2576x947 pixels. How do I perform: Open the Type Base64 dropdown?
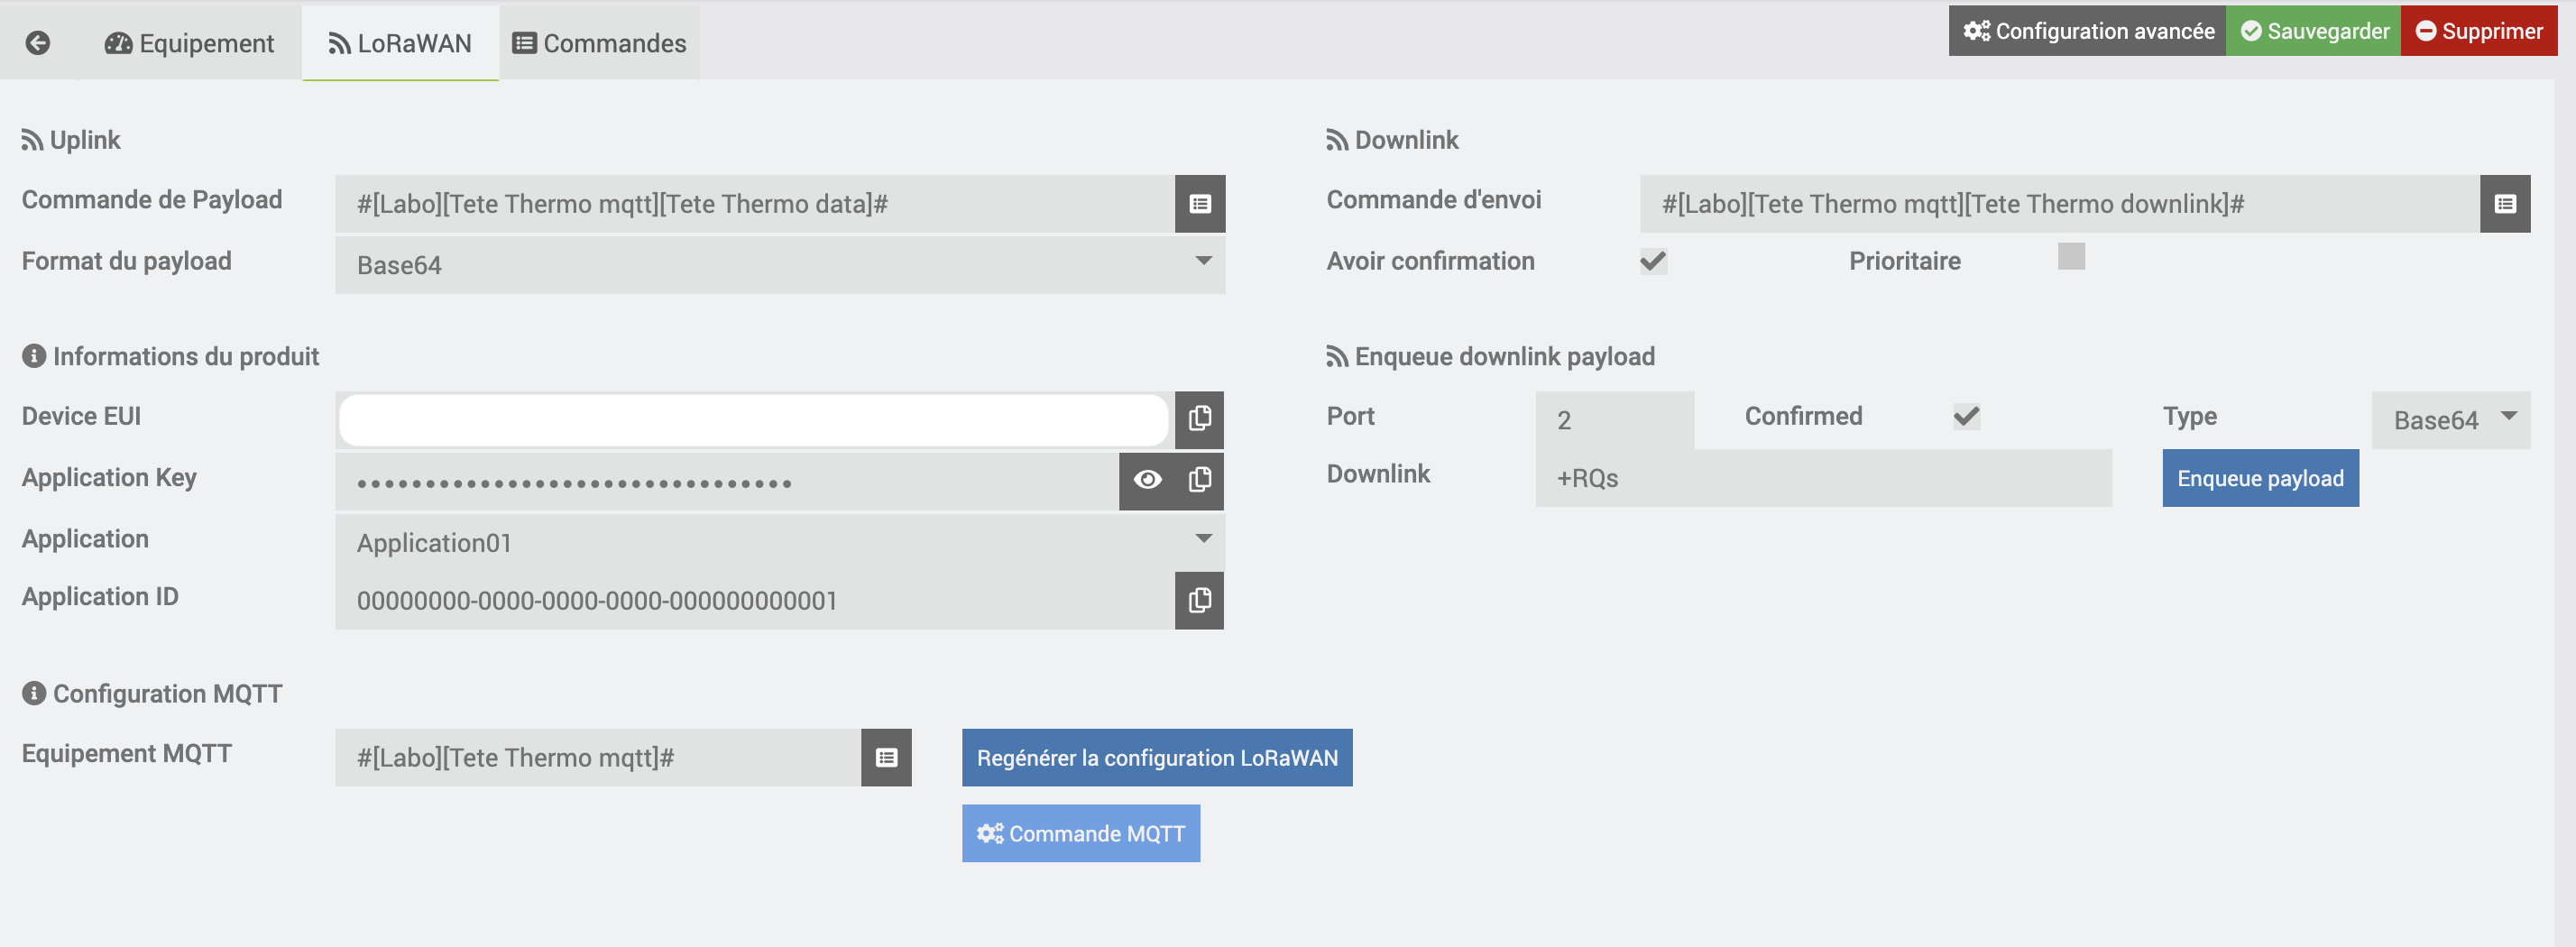[2450, 420]
